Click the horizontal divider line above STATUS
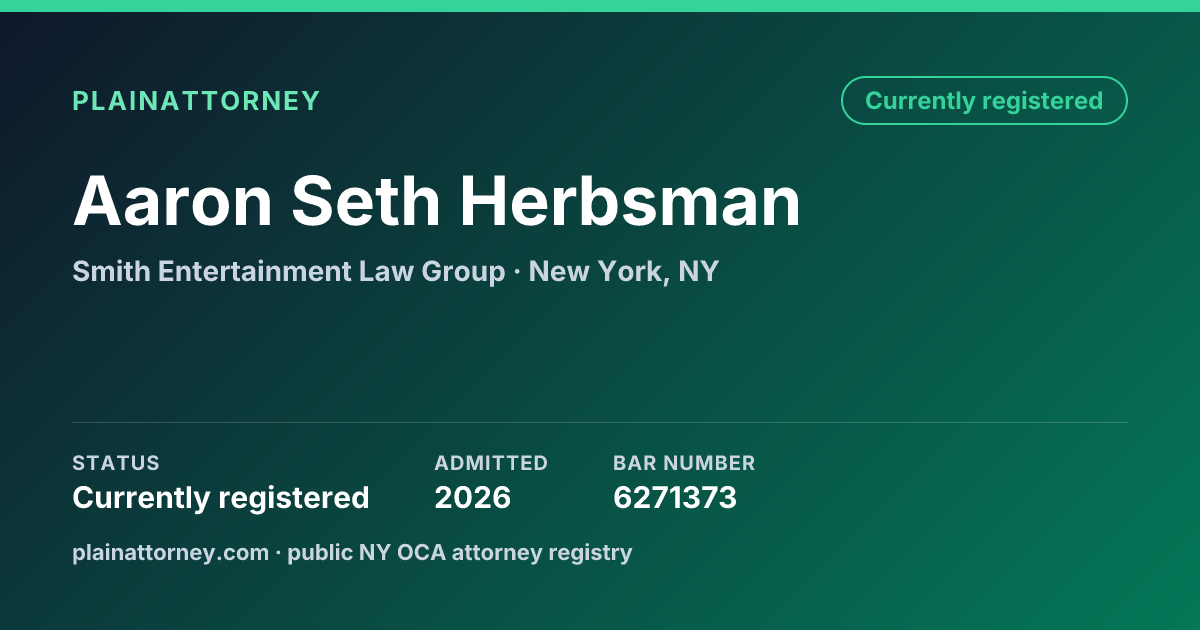Viewport: 1200px width, 630px height. pos(600,422)
